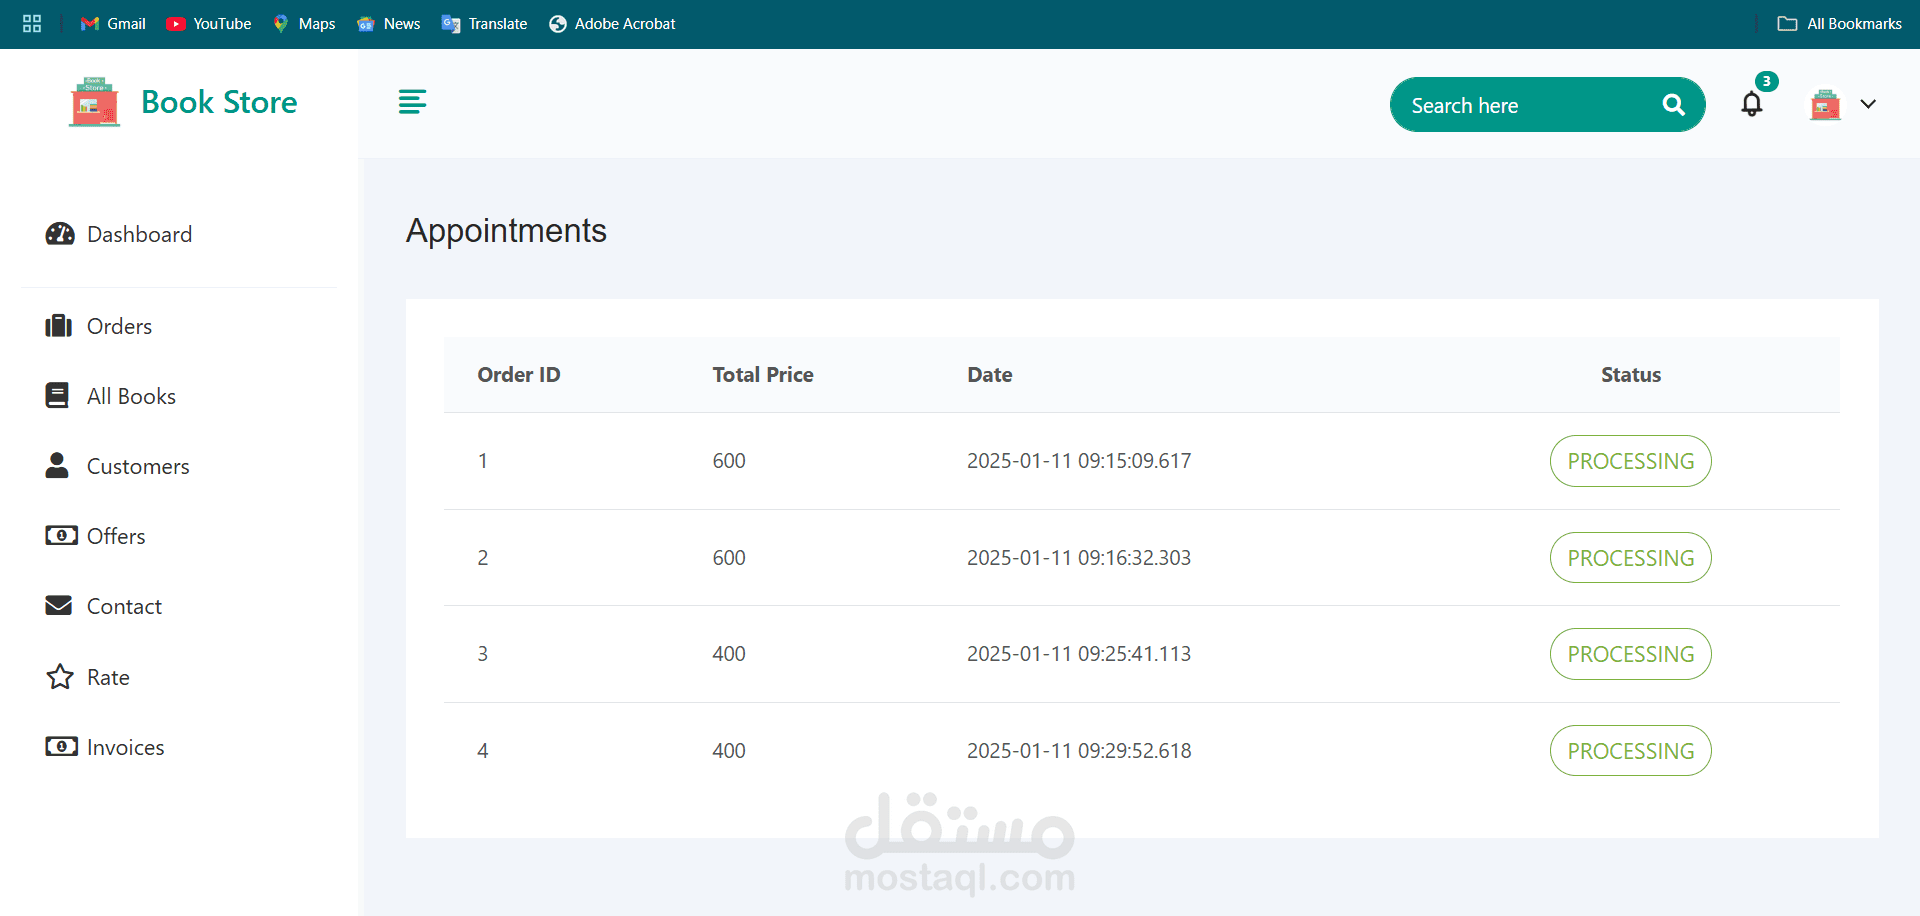This screenshot has width=1920, height=916.
Task: Click the profile store avatar
Action: pyautogui.click(x=1825, y=104)
